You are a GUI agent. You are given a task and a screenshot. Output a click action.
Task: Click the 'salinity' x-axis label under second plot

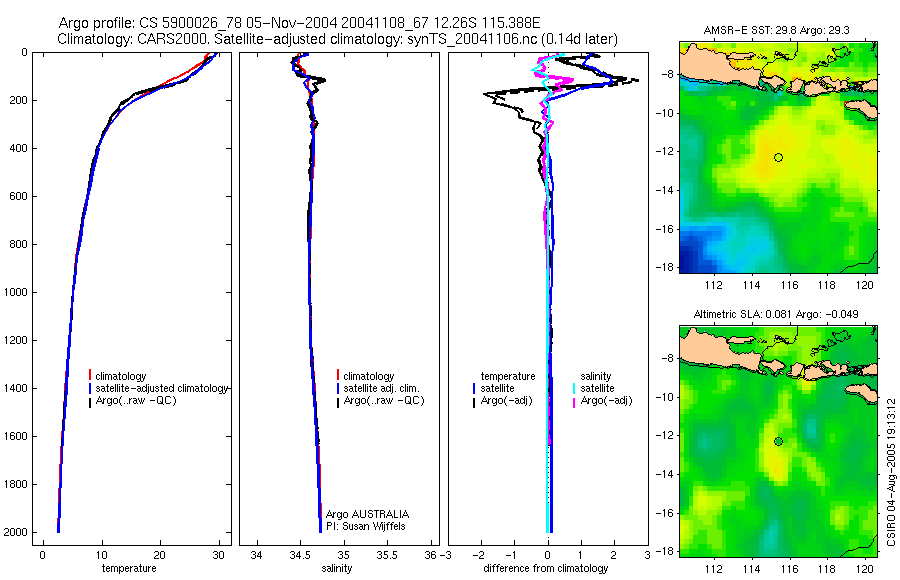point(336,569)
